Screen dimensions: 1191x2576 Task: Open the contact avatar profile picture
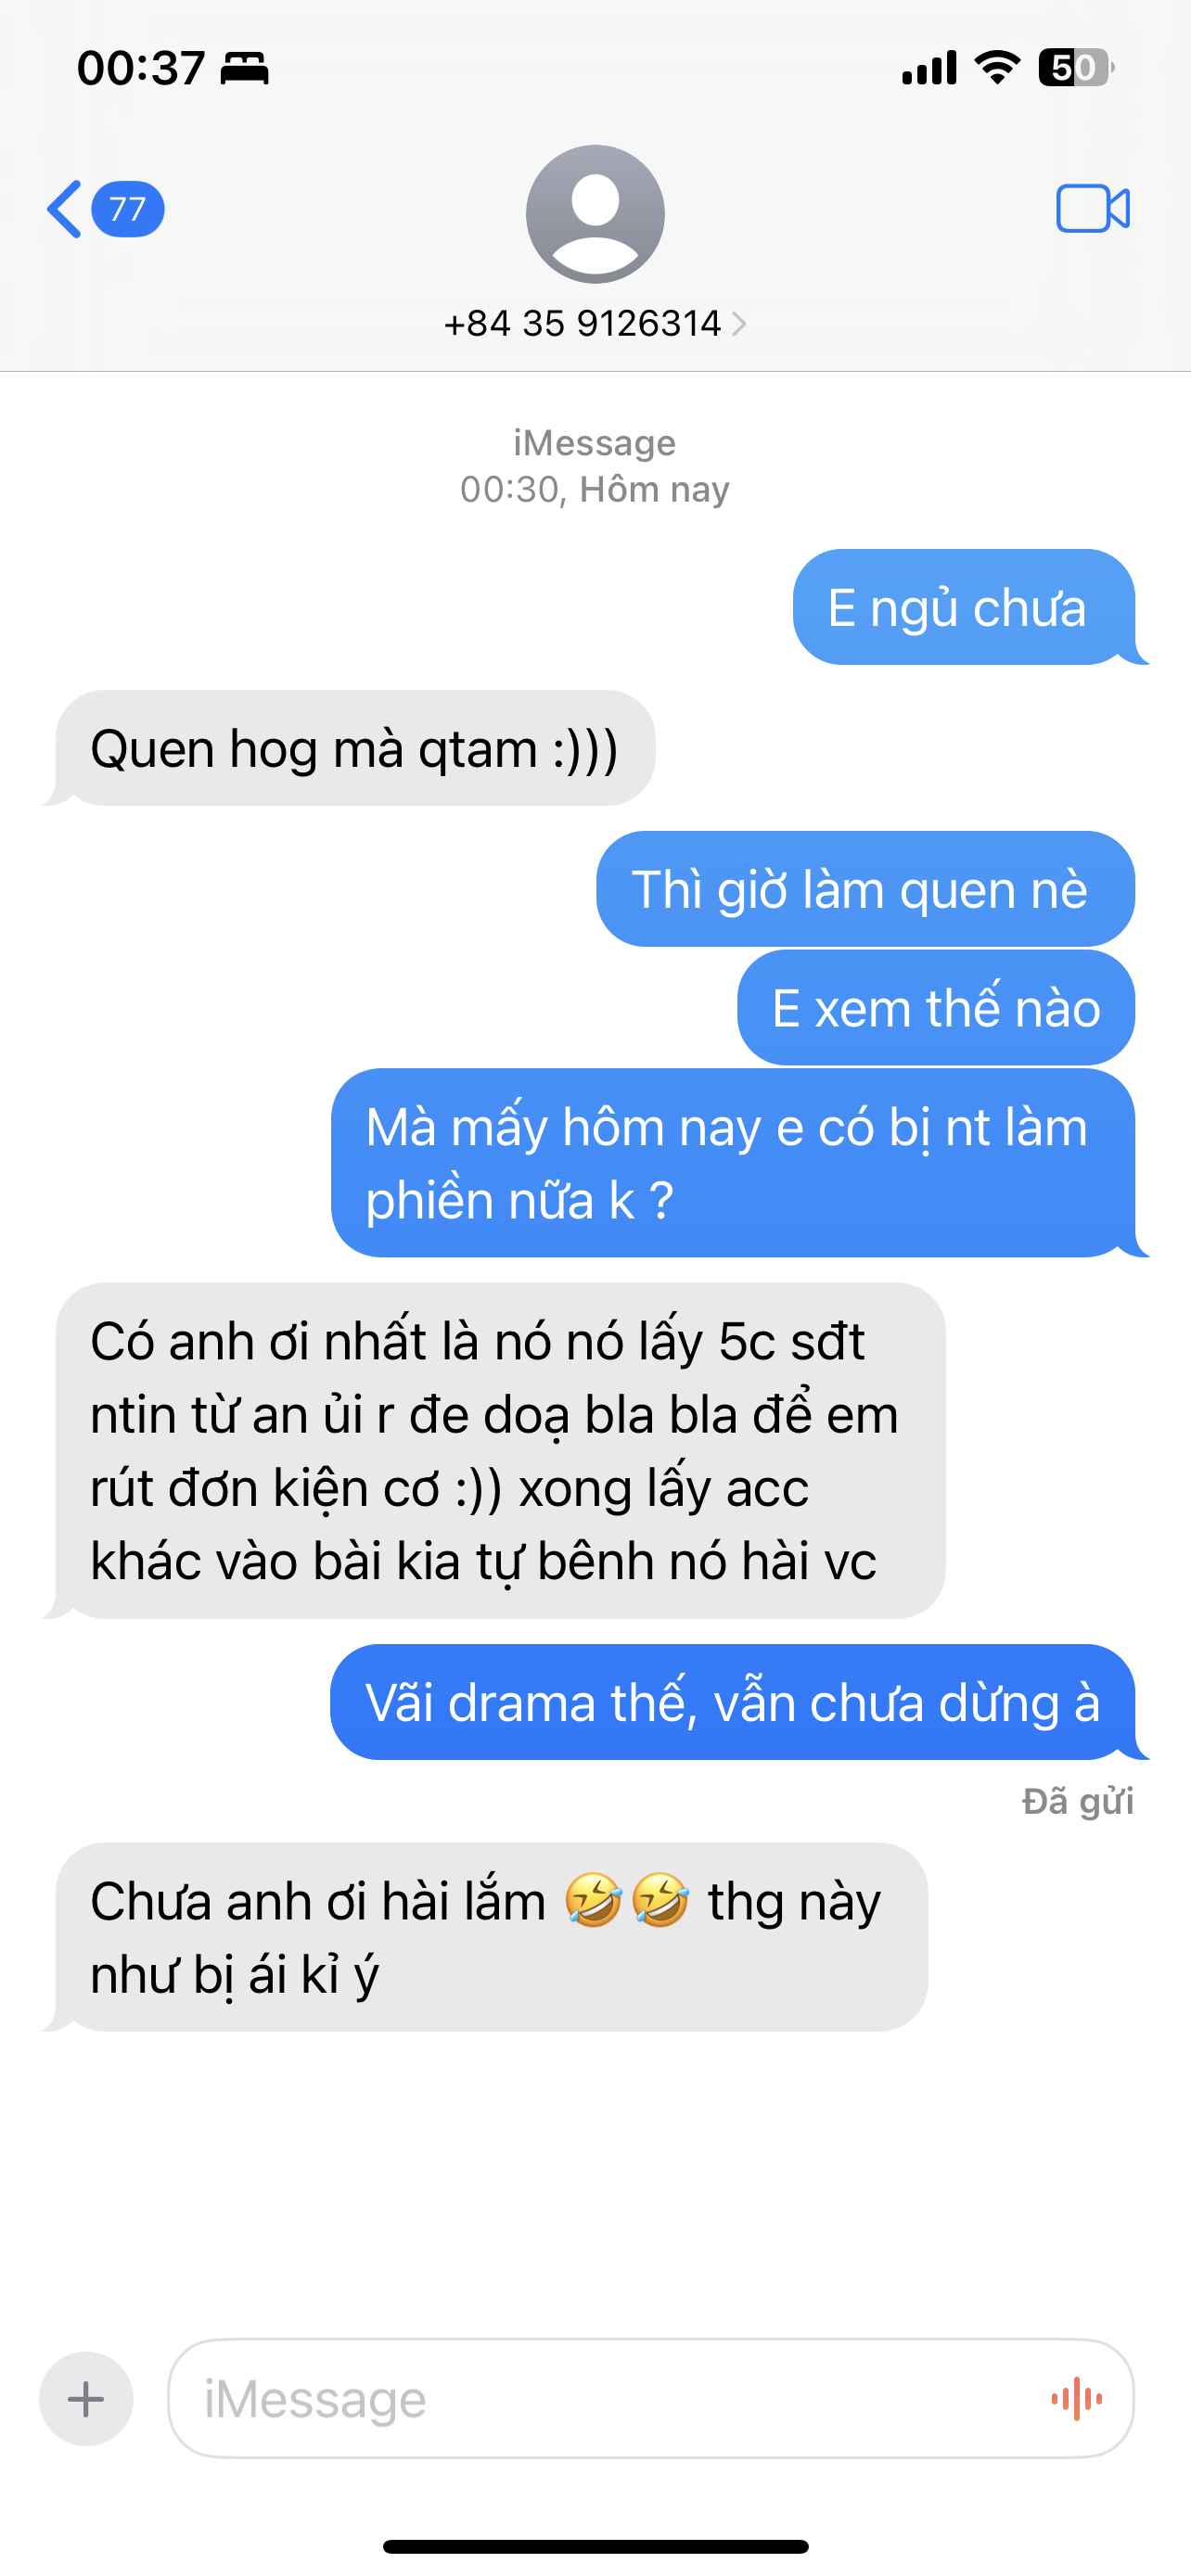595,214
